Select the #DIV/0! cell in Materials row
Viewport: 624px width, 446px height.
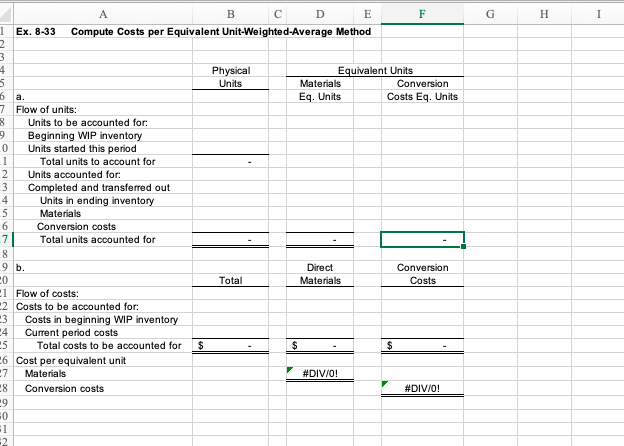pos(320,374)
